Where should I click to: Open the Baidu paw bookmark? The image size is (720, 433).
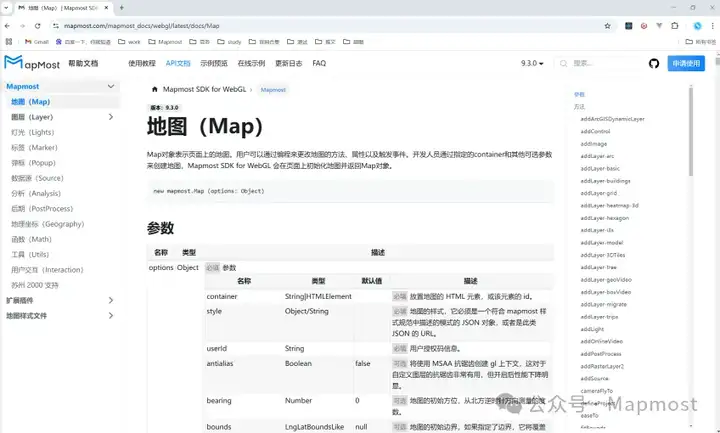(x=83, y=41)
